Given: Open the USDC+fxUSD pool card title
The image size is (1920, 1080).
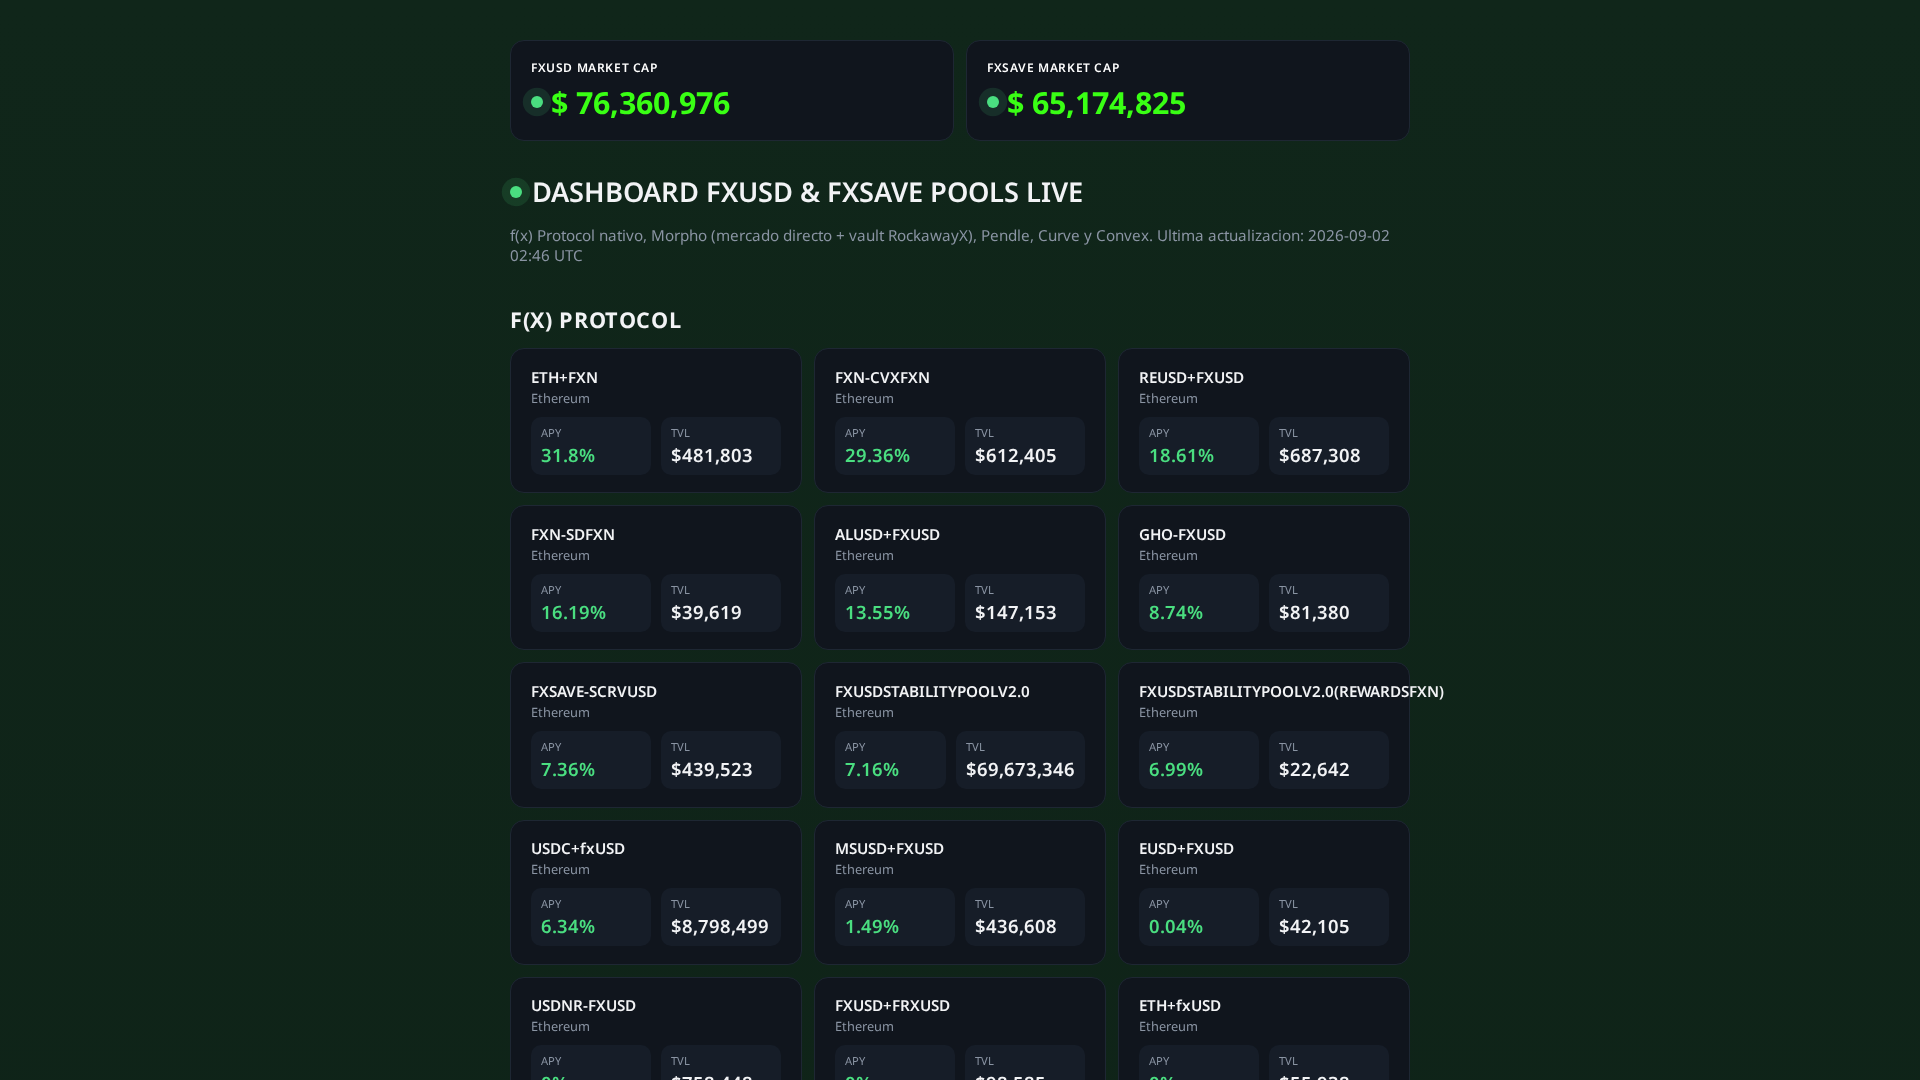Looking at the screenshot, I should tap(578, 848).
